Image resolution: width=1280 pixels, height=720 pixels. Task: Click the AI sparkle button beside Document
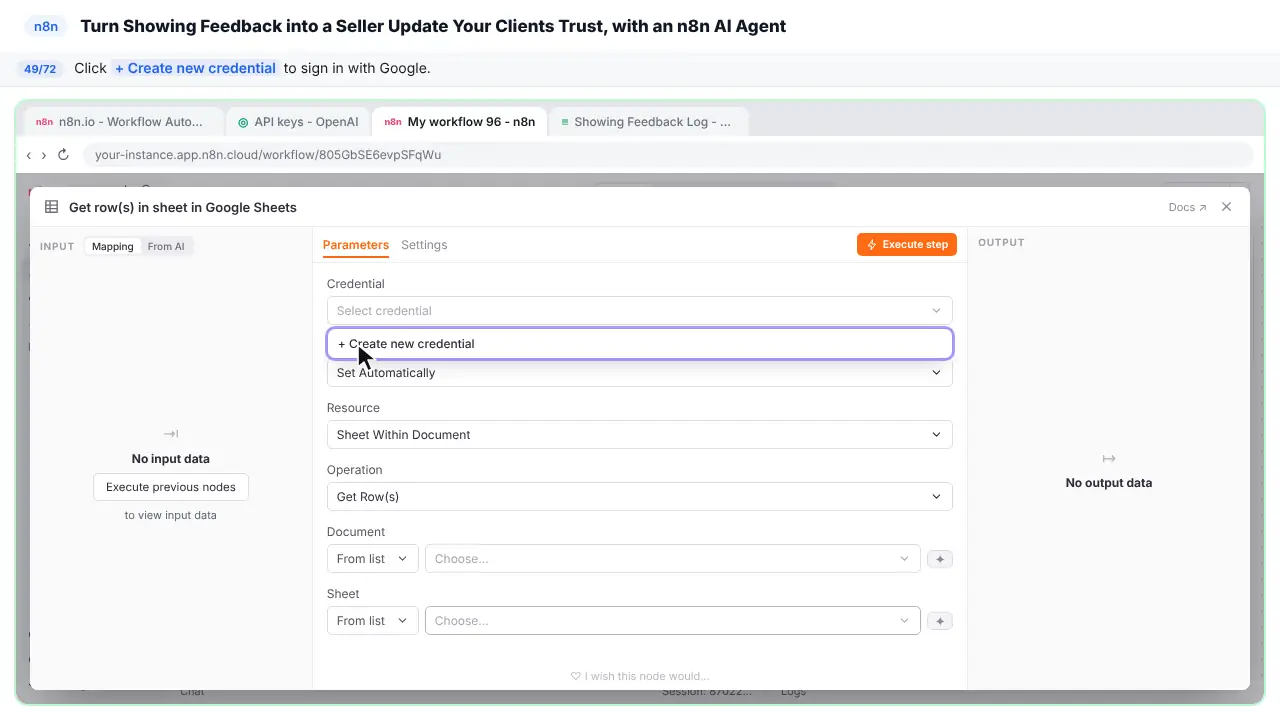(x=940, y=559)
